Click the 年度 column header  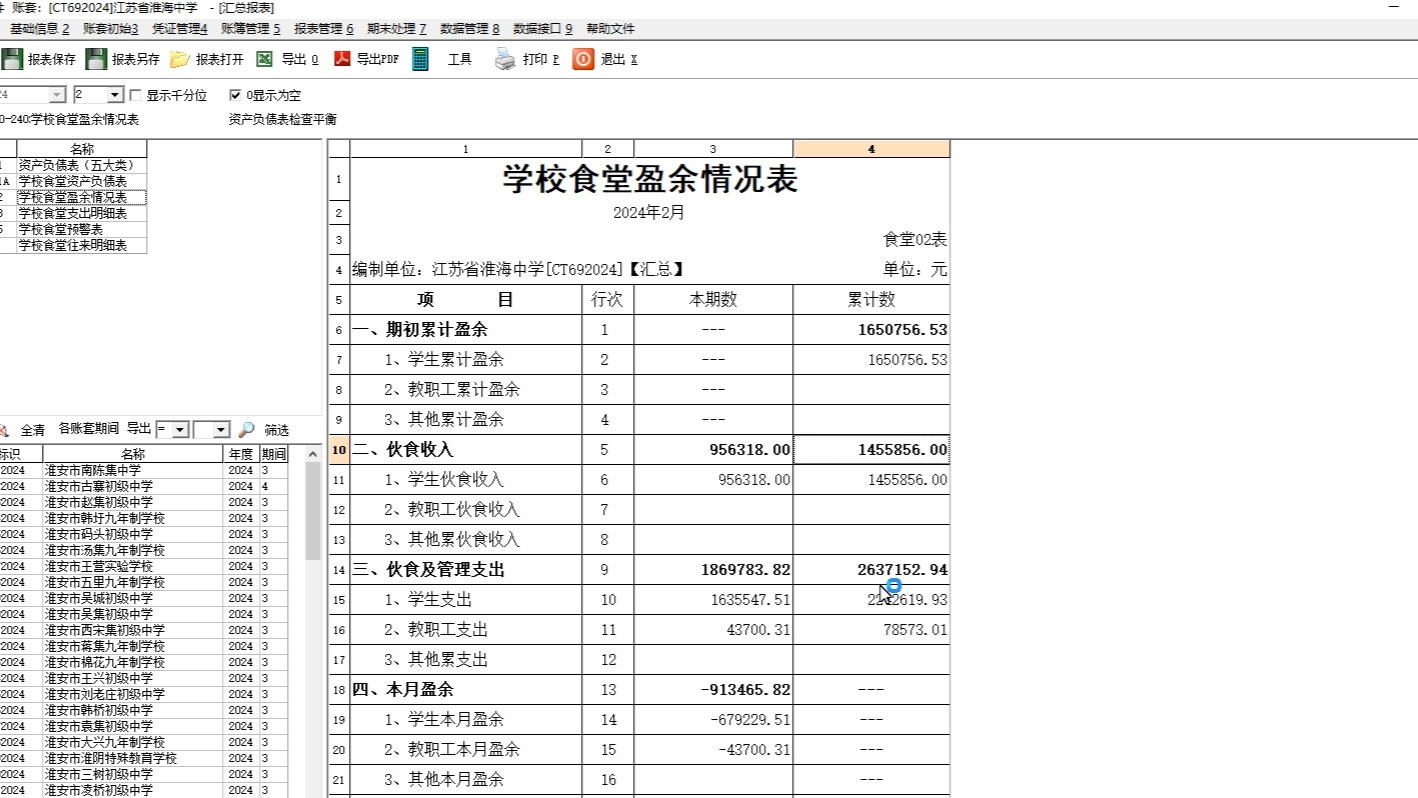[241, 454]
